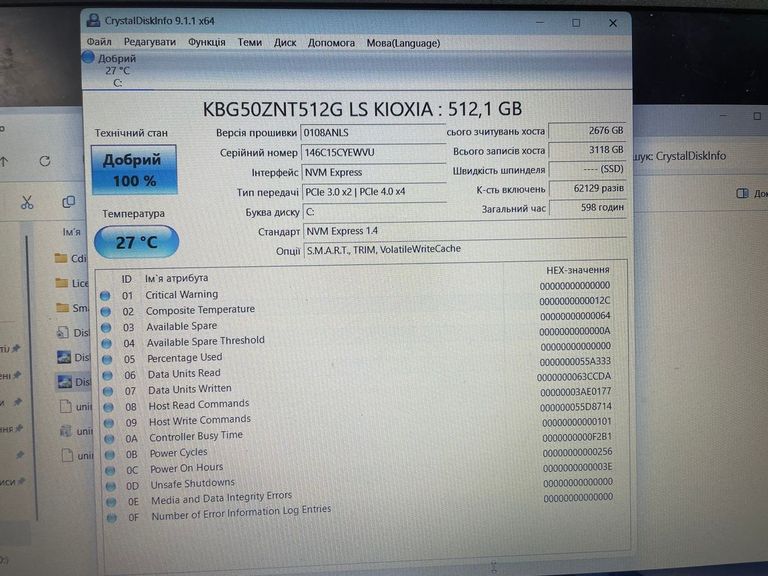The width and height of the screenshot is (768, 576).
Task: Click hex value 0000000055A333
Action: 575,361
